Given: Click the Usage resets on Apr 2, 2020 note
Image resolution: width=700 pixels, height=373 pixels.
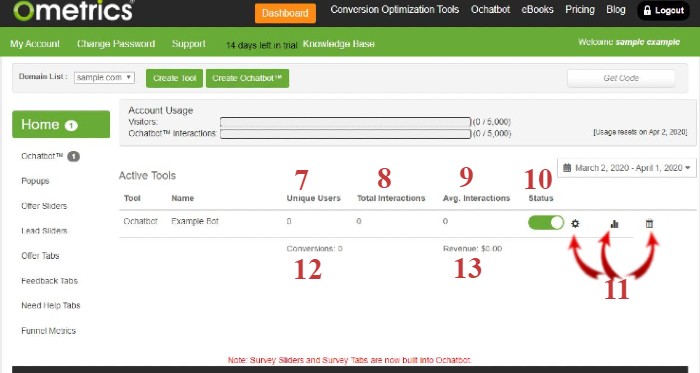Looking at the screenshot, I should [640, 132].
